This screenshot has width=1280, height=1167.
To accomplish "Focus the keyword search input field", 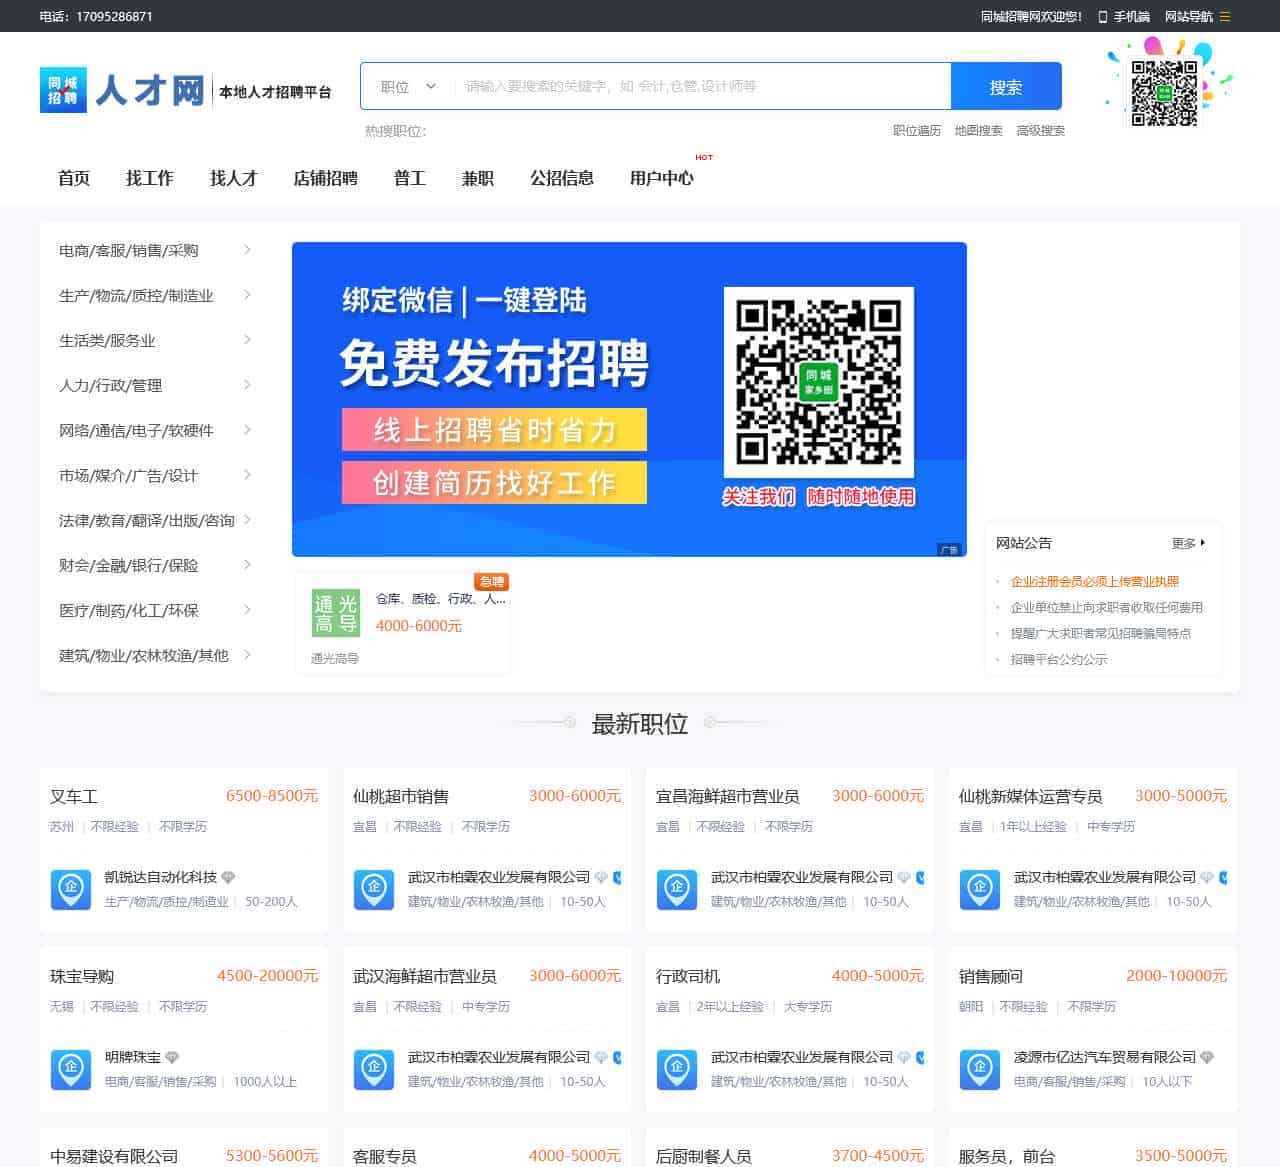I will coord(702,87).
